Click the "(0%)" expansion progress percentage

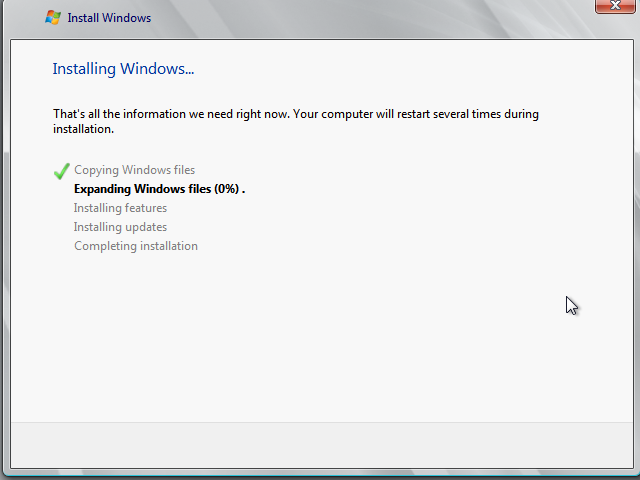tap(226, 189)
